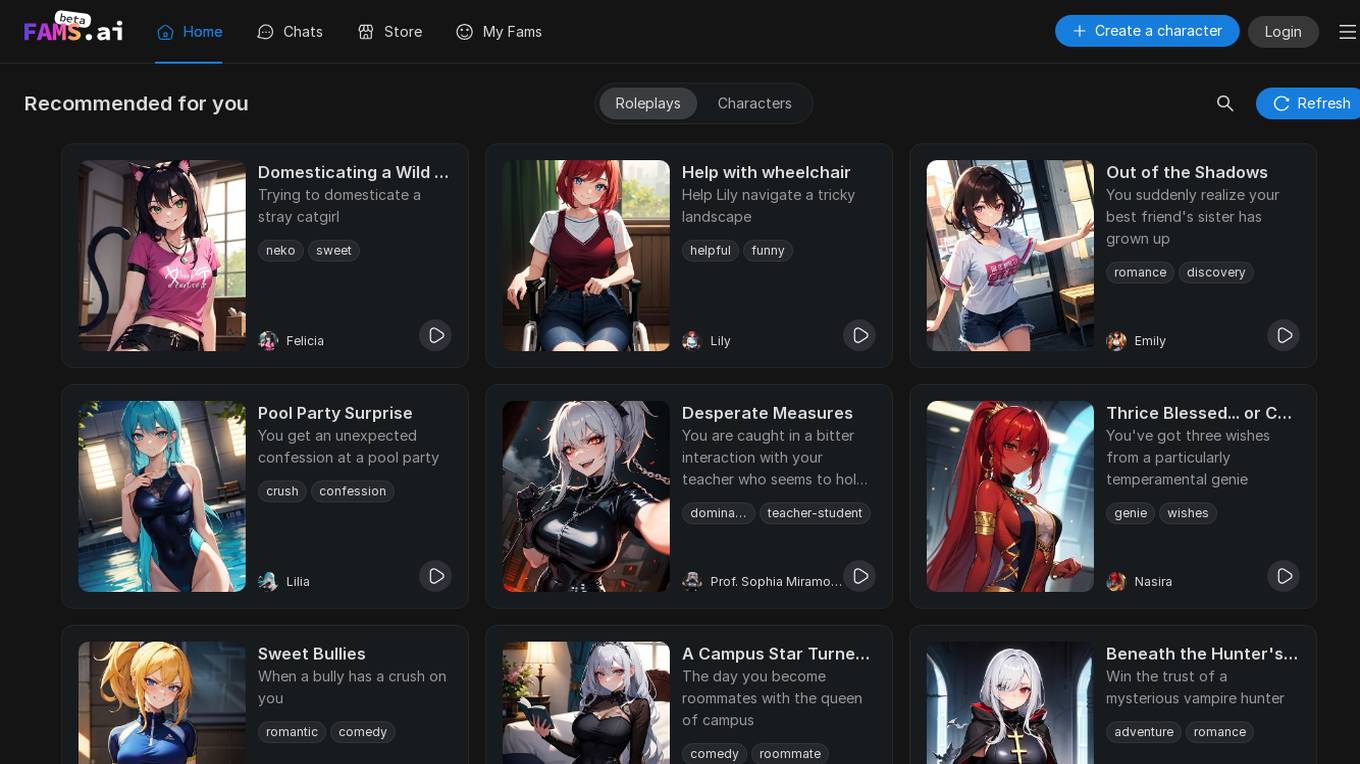Click the FAMS.ai beta logo
1360x764 pixels.
(x=73, y=27)
